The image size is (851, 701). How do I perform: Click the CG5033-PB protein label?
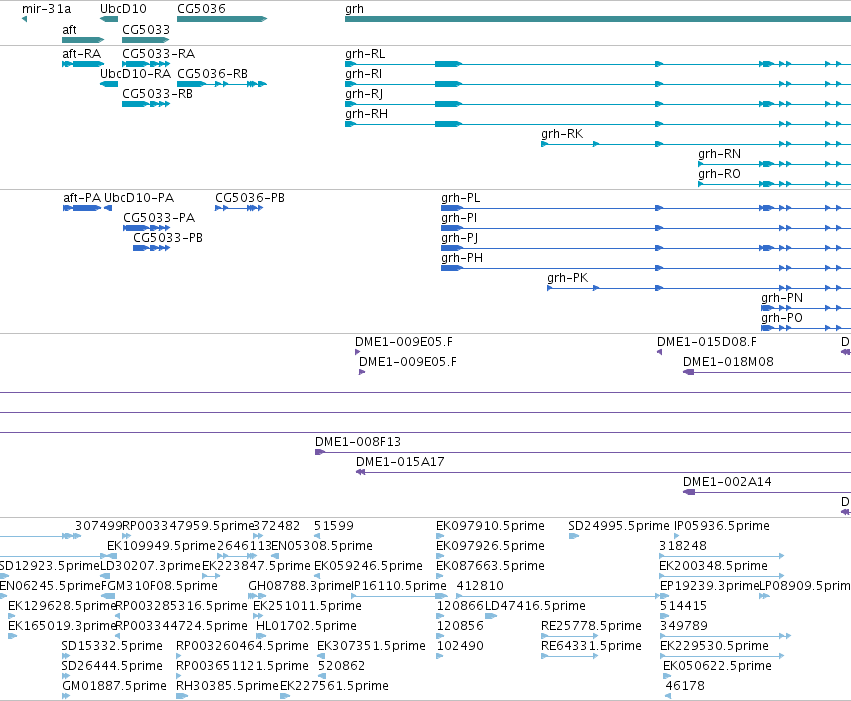[x=168, y=238]
